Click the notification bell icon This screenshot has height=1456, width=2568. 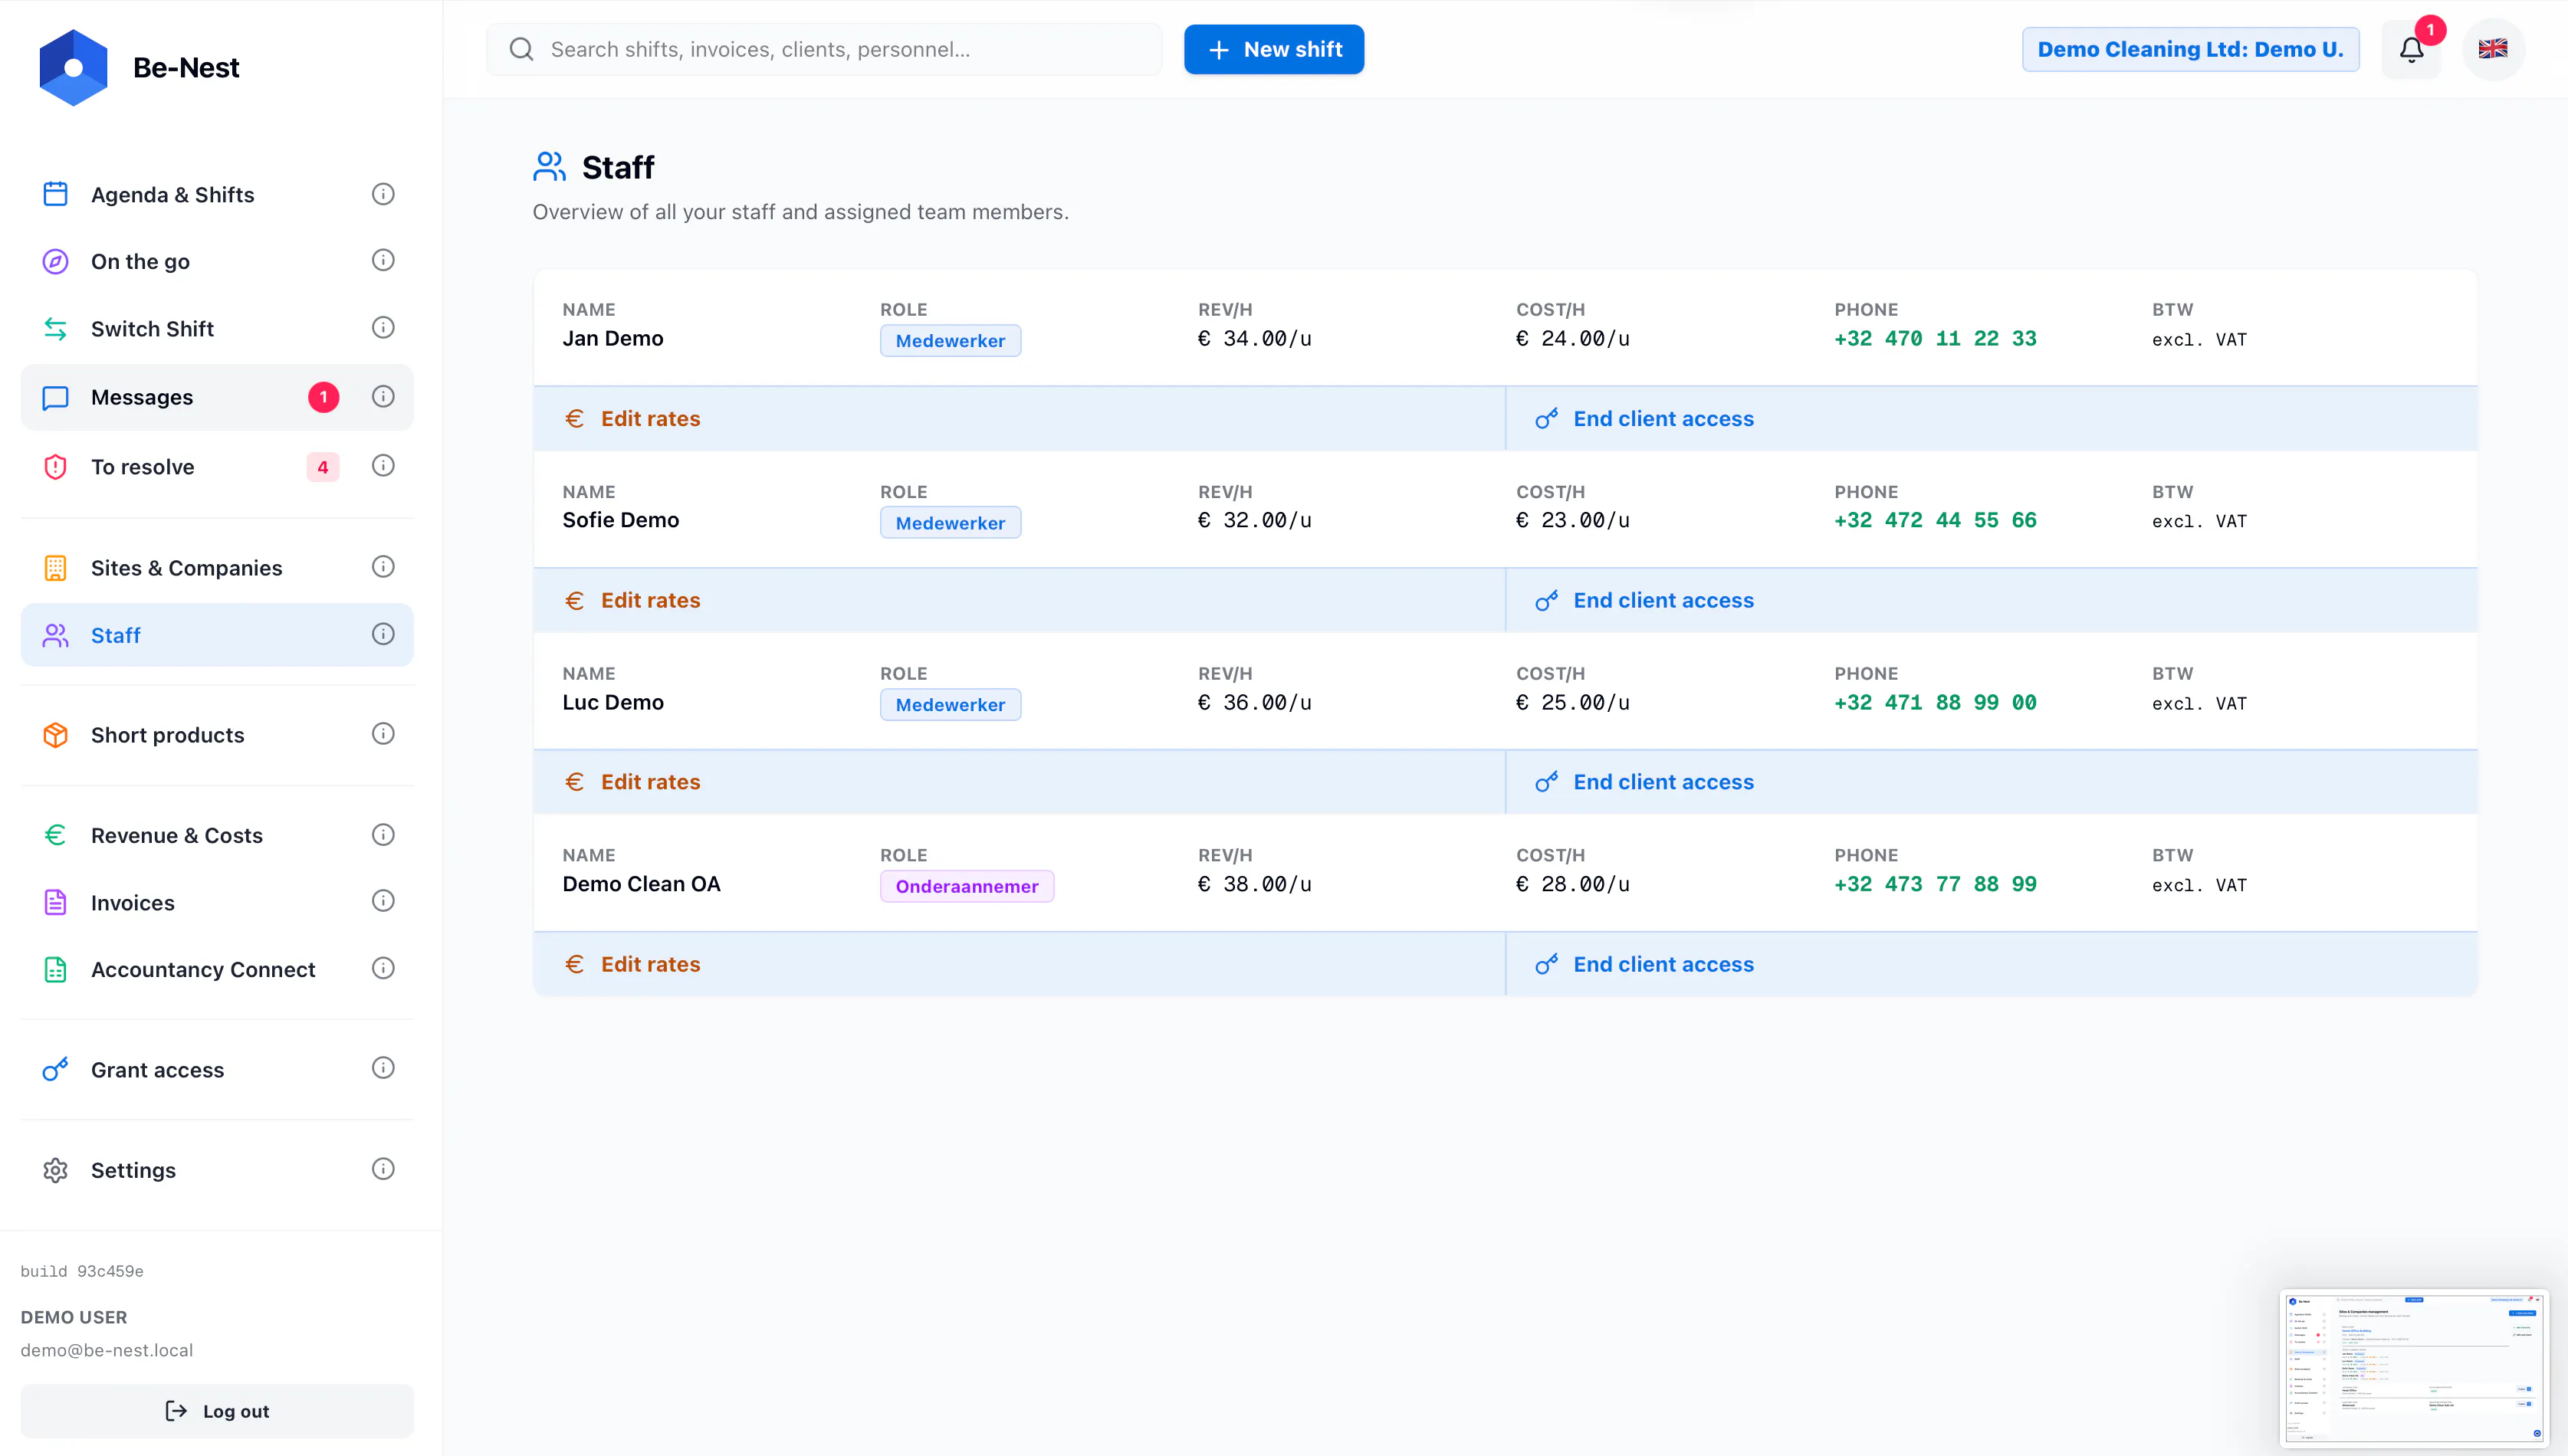[x=2411, y=49]
